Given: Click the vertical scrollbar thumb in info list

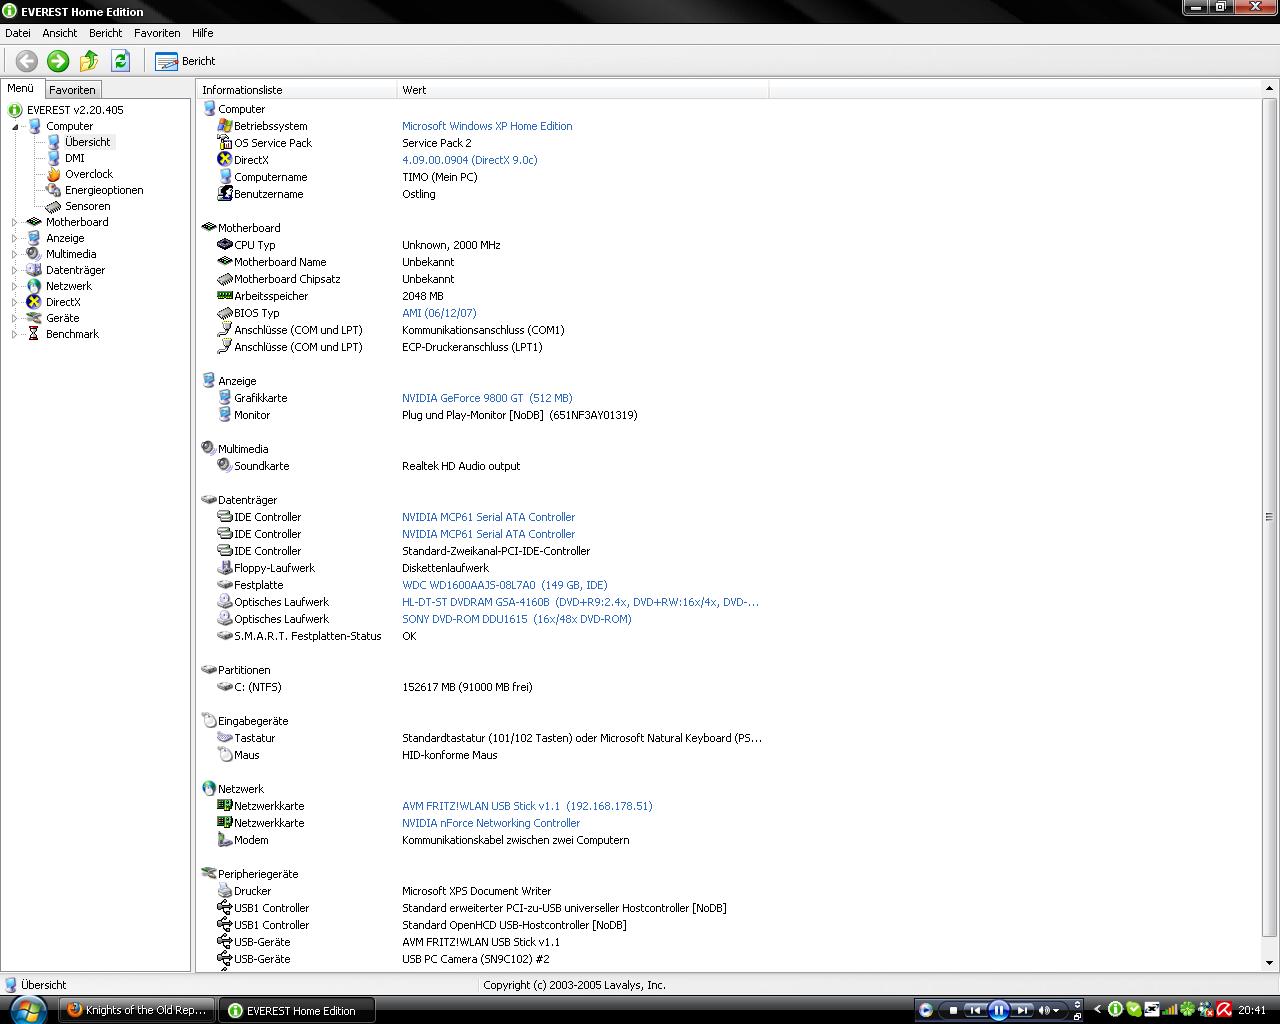Looking at the screenshot, I should [1269, 517].
